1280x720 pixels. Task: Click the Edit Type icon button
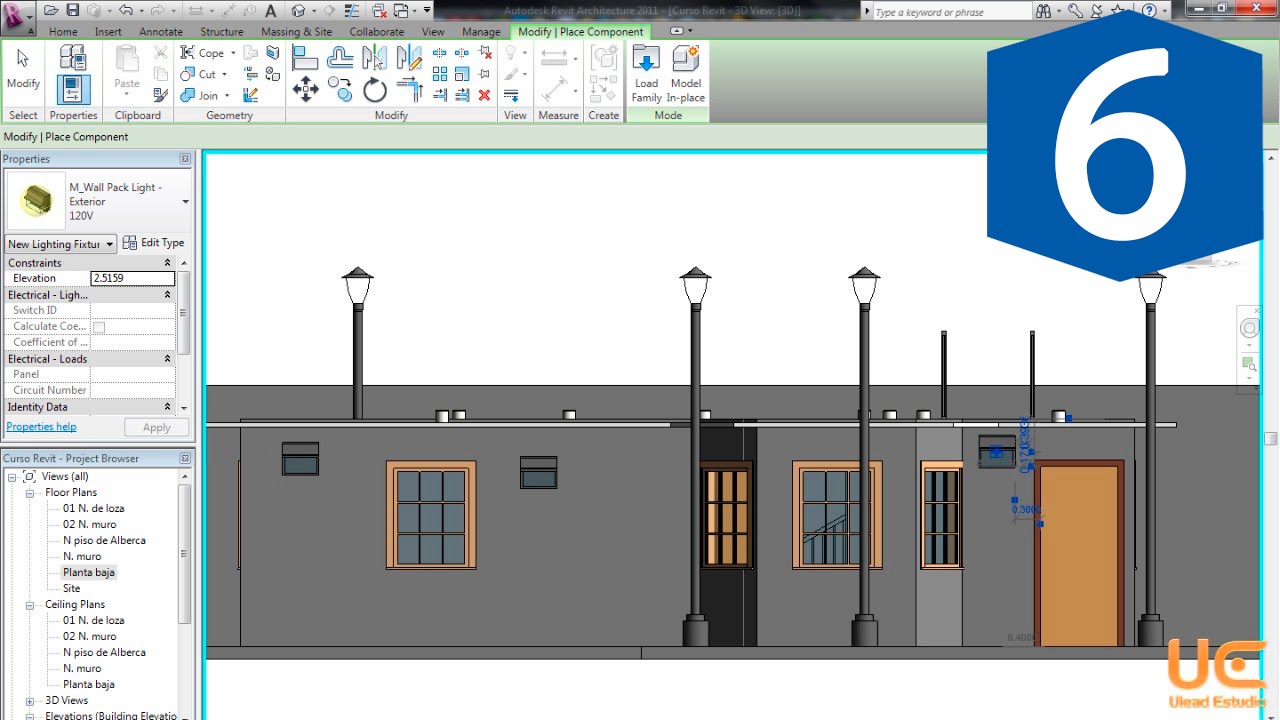153,243
